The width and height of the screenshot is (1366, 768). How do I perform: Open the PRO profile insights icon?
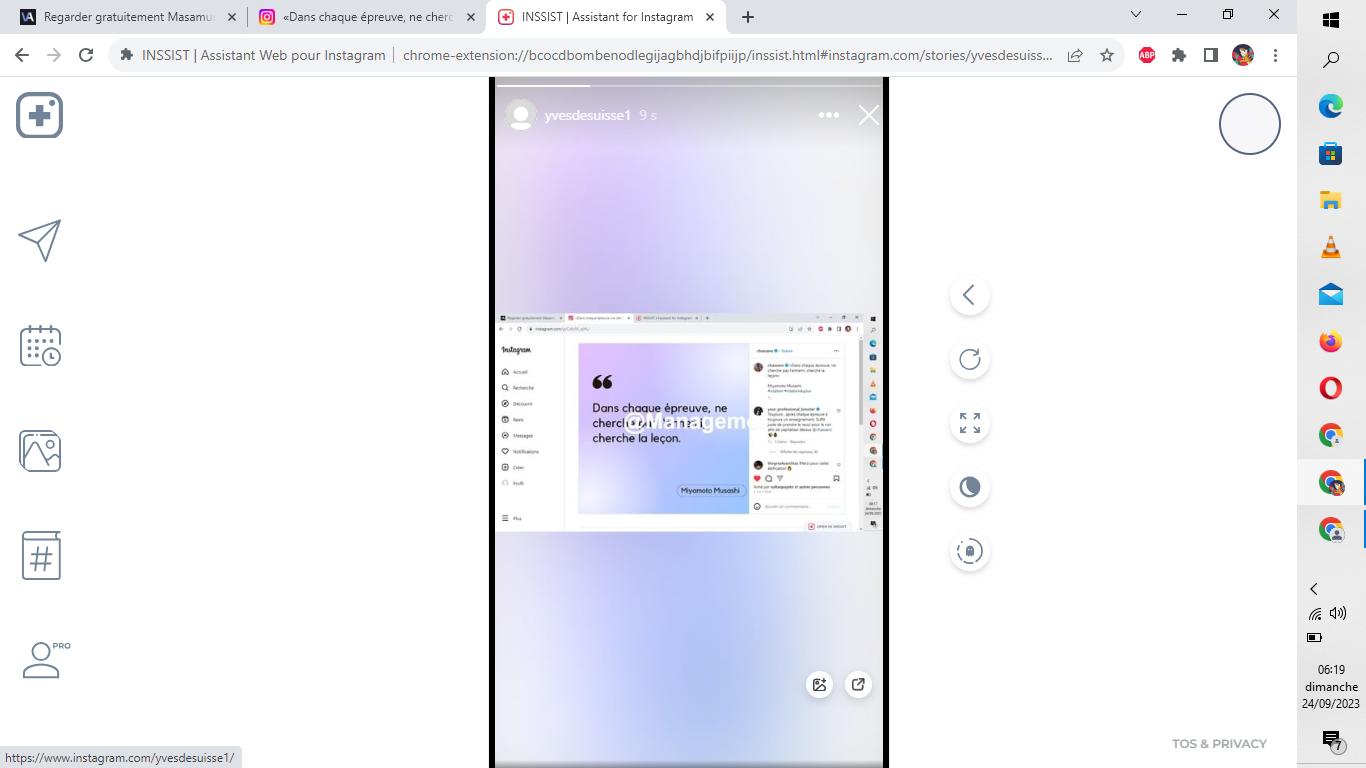[42, 660]
